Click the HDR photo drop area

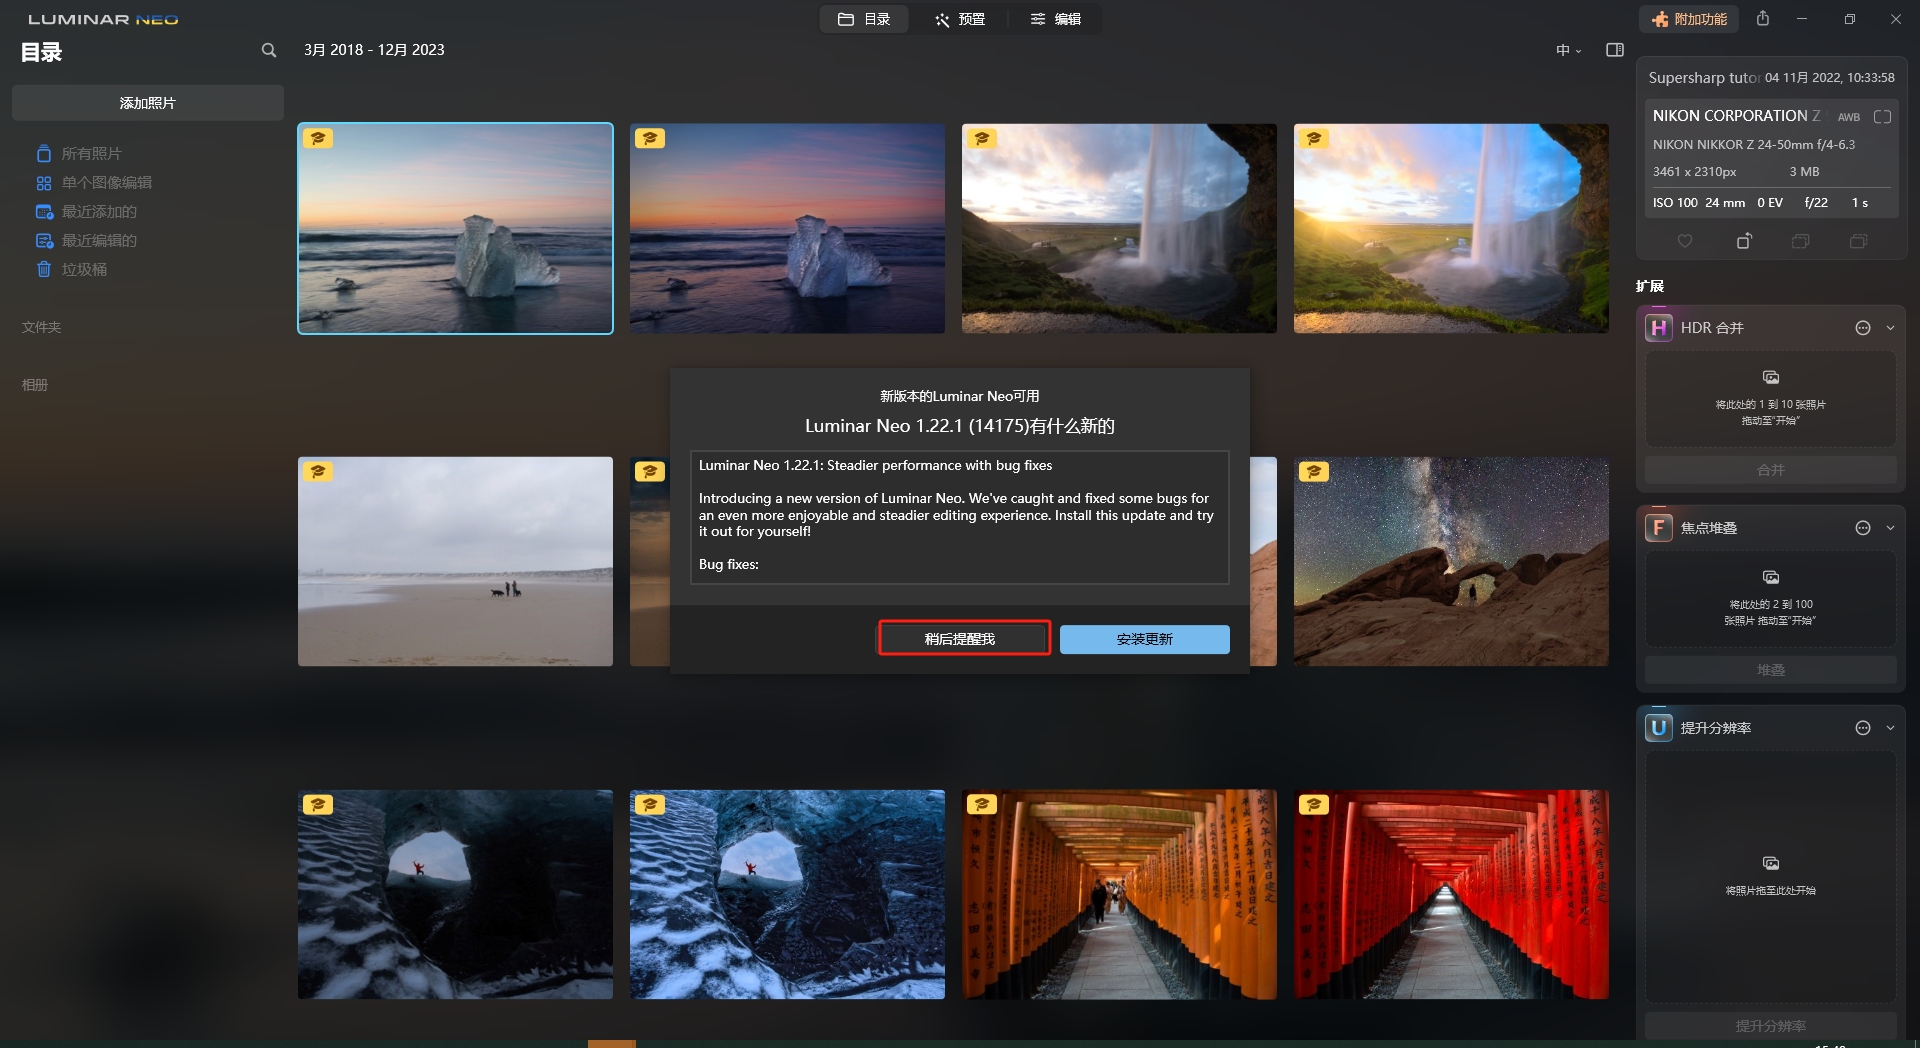click(1771, 399)
